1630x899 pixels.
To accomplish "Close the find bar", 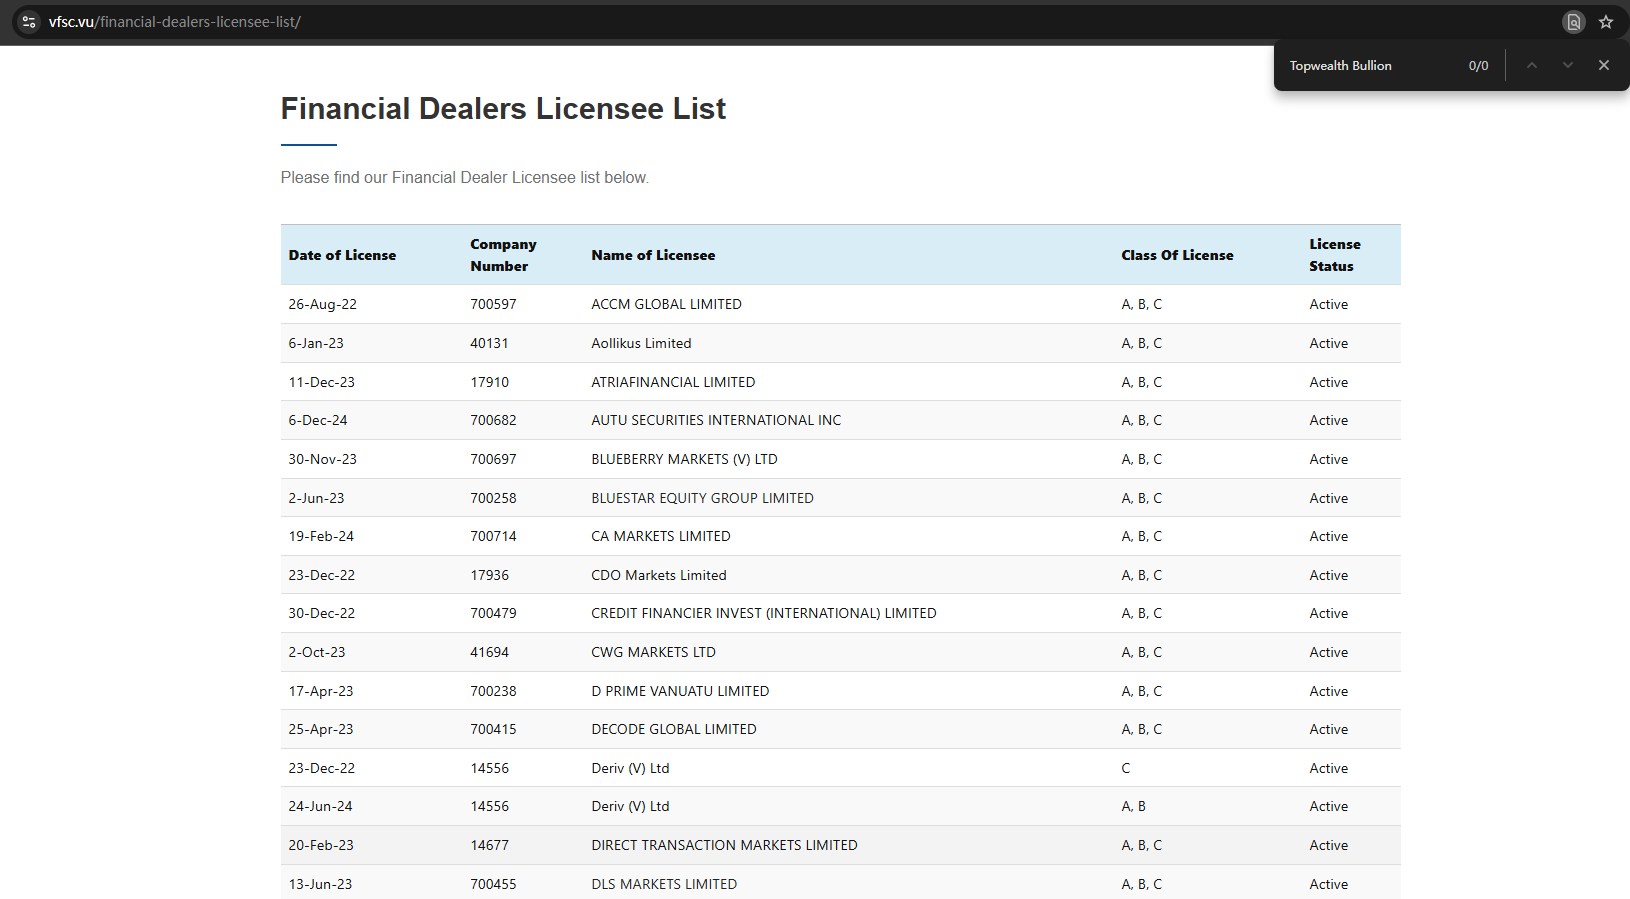I will coord(1604,65).
